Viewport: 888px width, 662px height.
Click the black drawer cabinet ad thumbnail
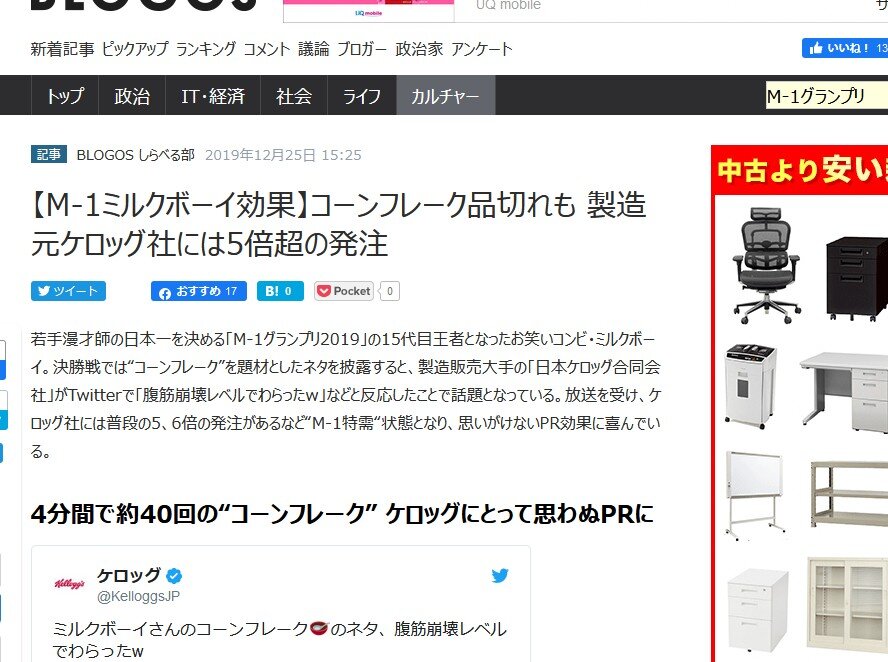856,279
